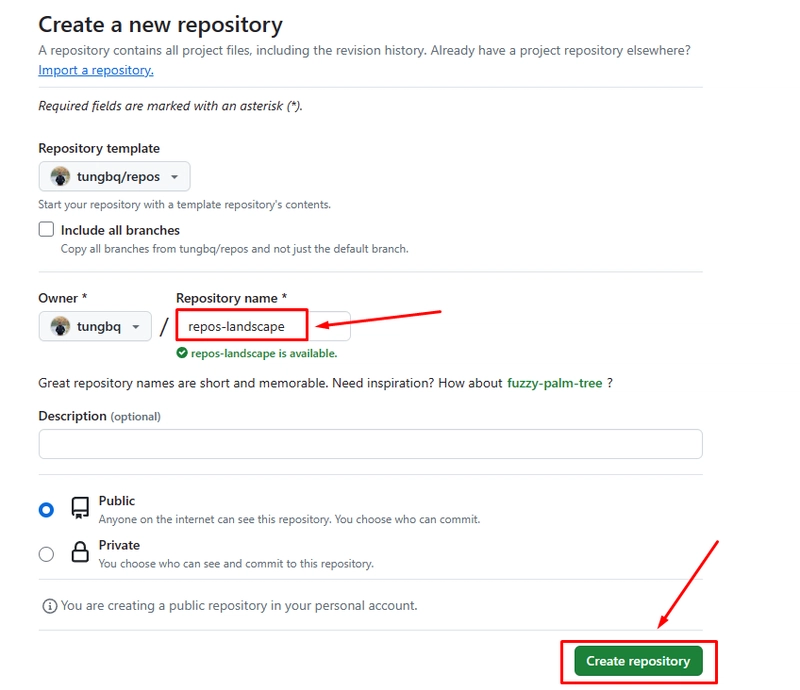
Task: Click the info icon beside public repository notice
Action: click(49, 606)
